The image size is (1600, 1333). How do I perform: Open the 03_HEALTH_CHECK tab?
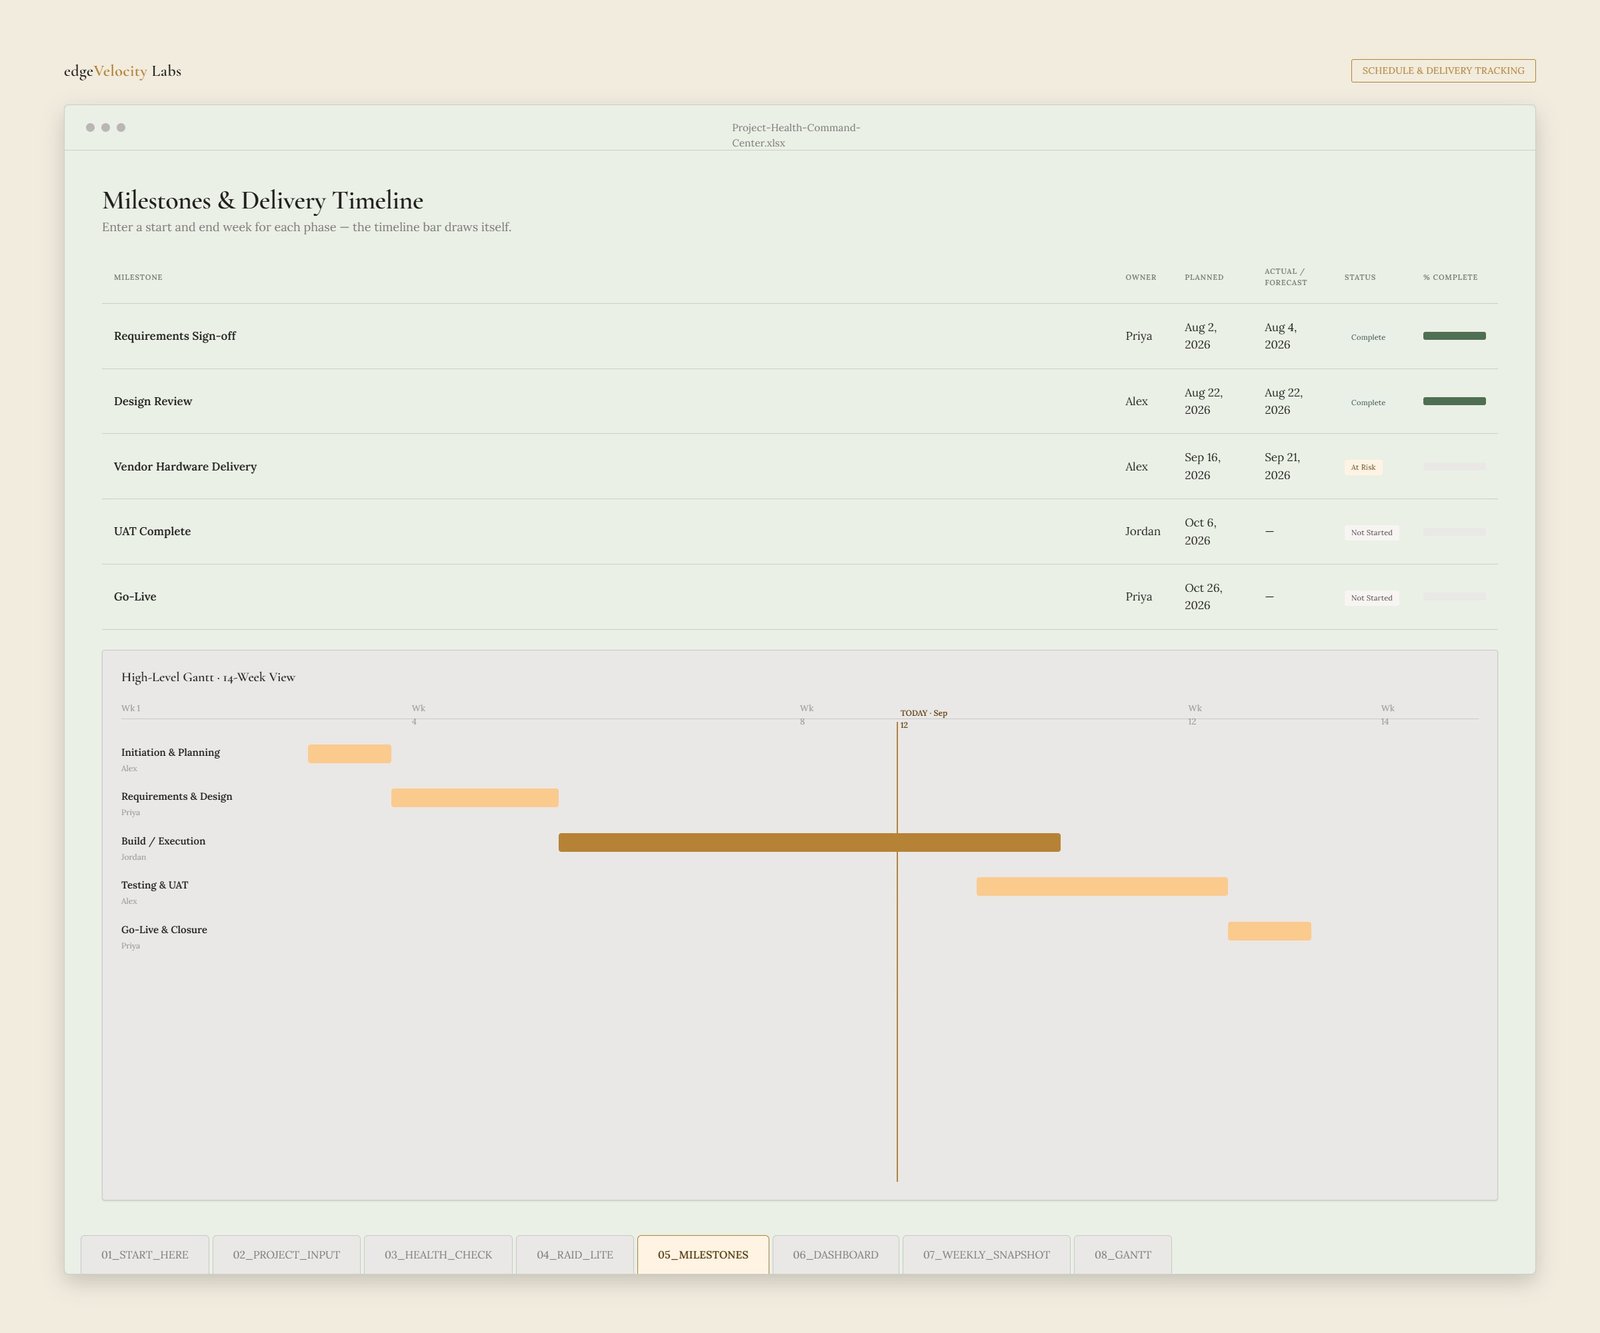point(438,1254)
